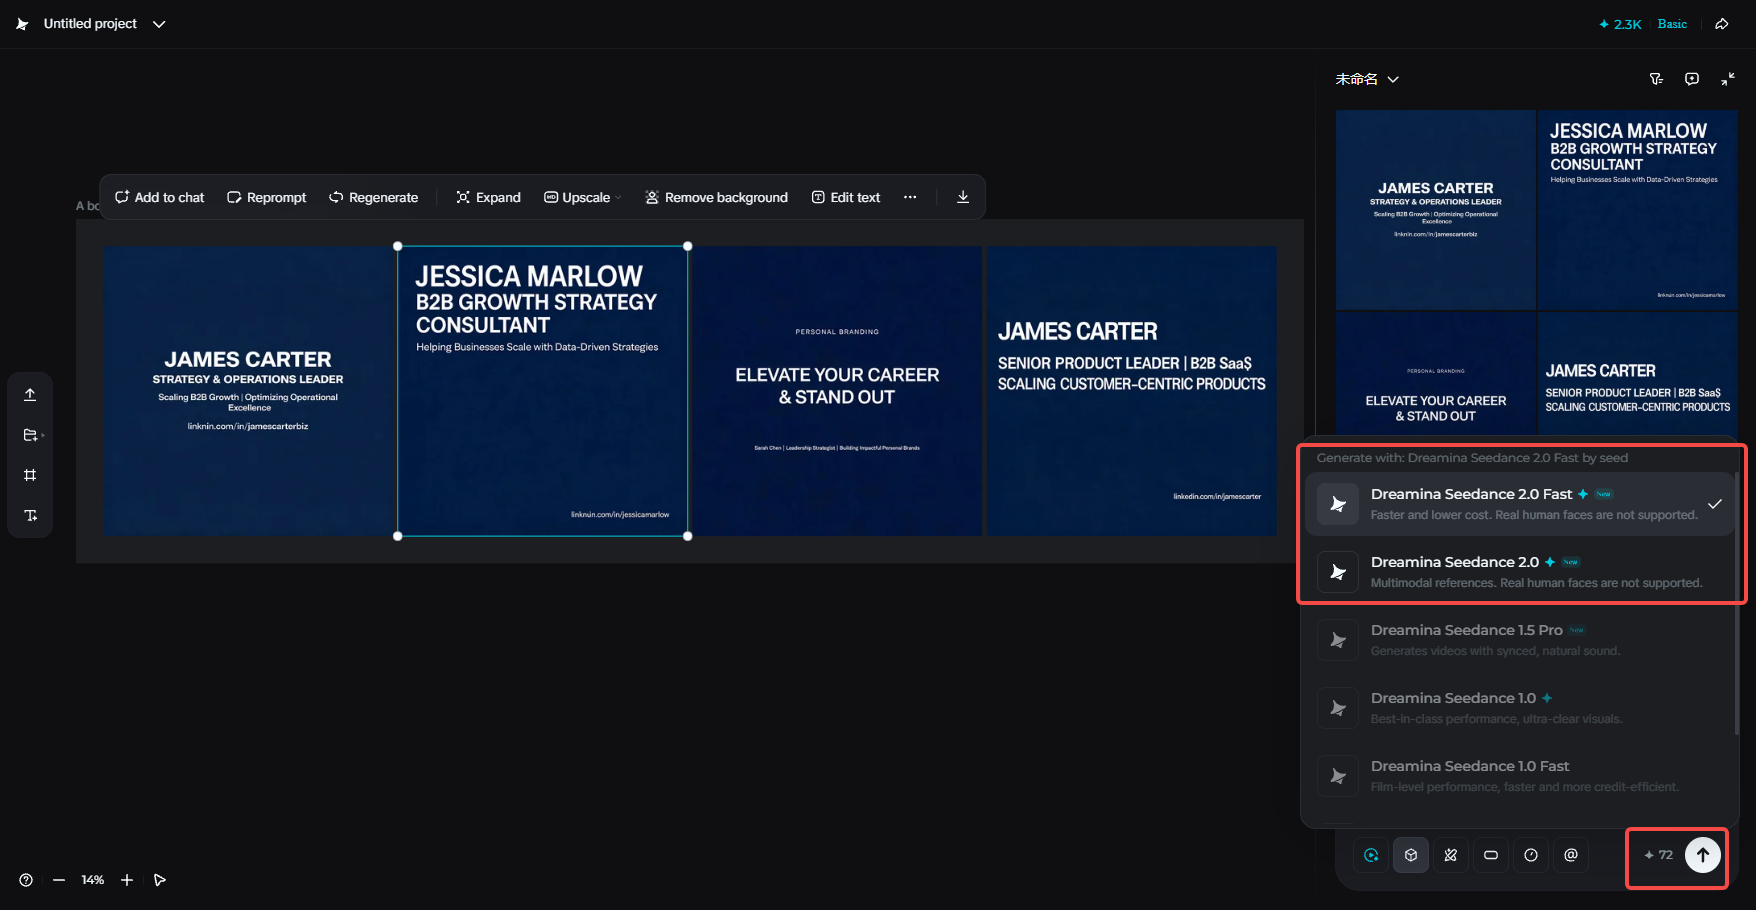Click Regenerate in the image toolbar
The image size is (1756, 910).
click(x=374, y=197)
